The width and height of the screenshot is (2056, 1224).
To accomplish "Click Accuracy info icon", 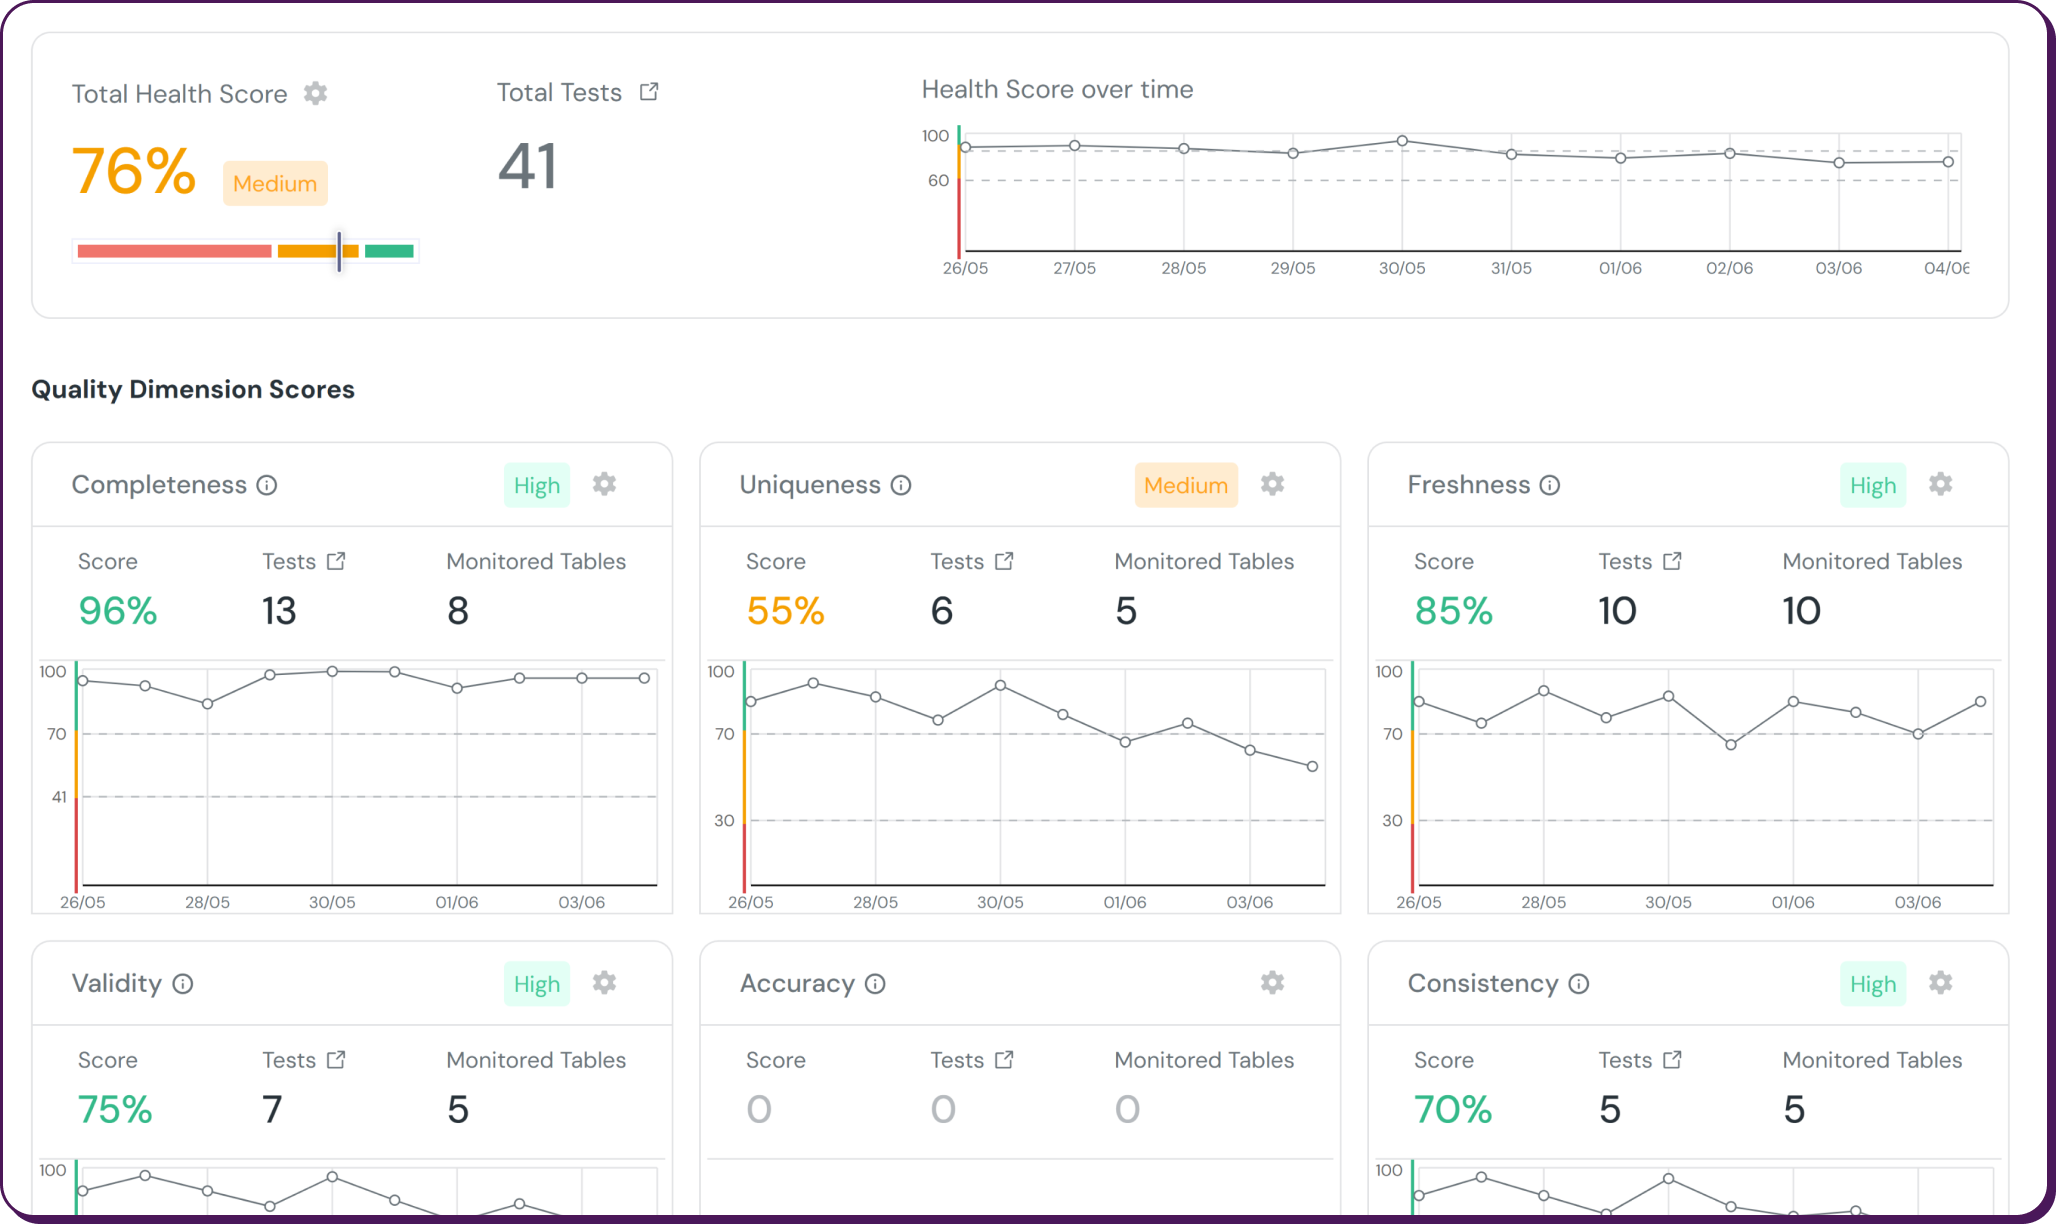I will (x=875, y=984).
